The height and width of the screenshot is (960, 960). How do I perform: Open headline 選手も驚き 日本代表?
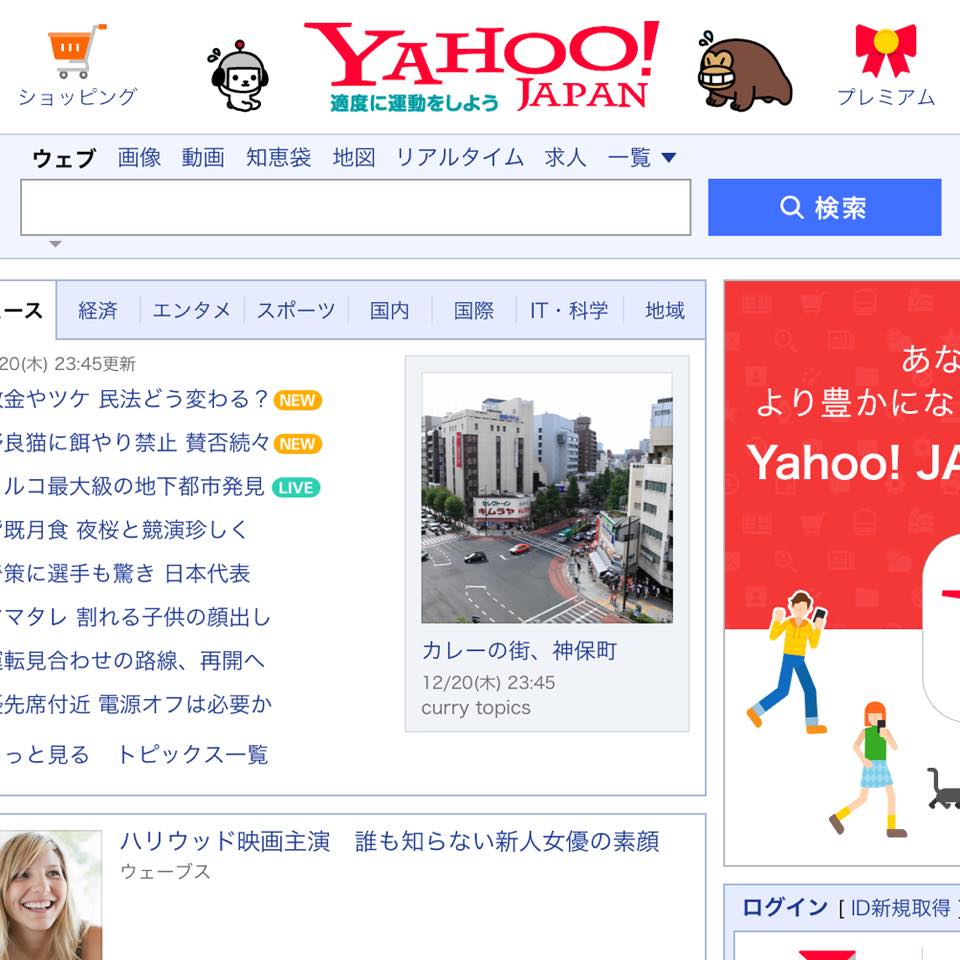[x=125, y=574]
